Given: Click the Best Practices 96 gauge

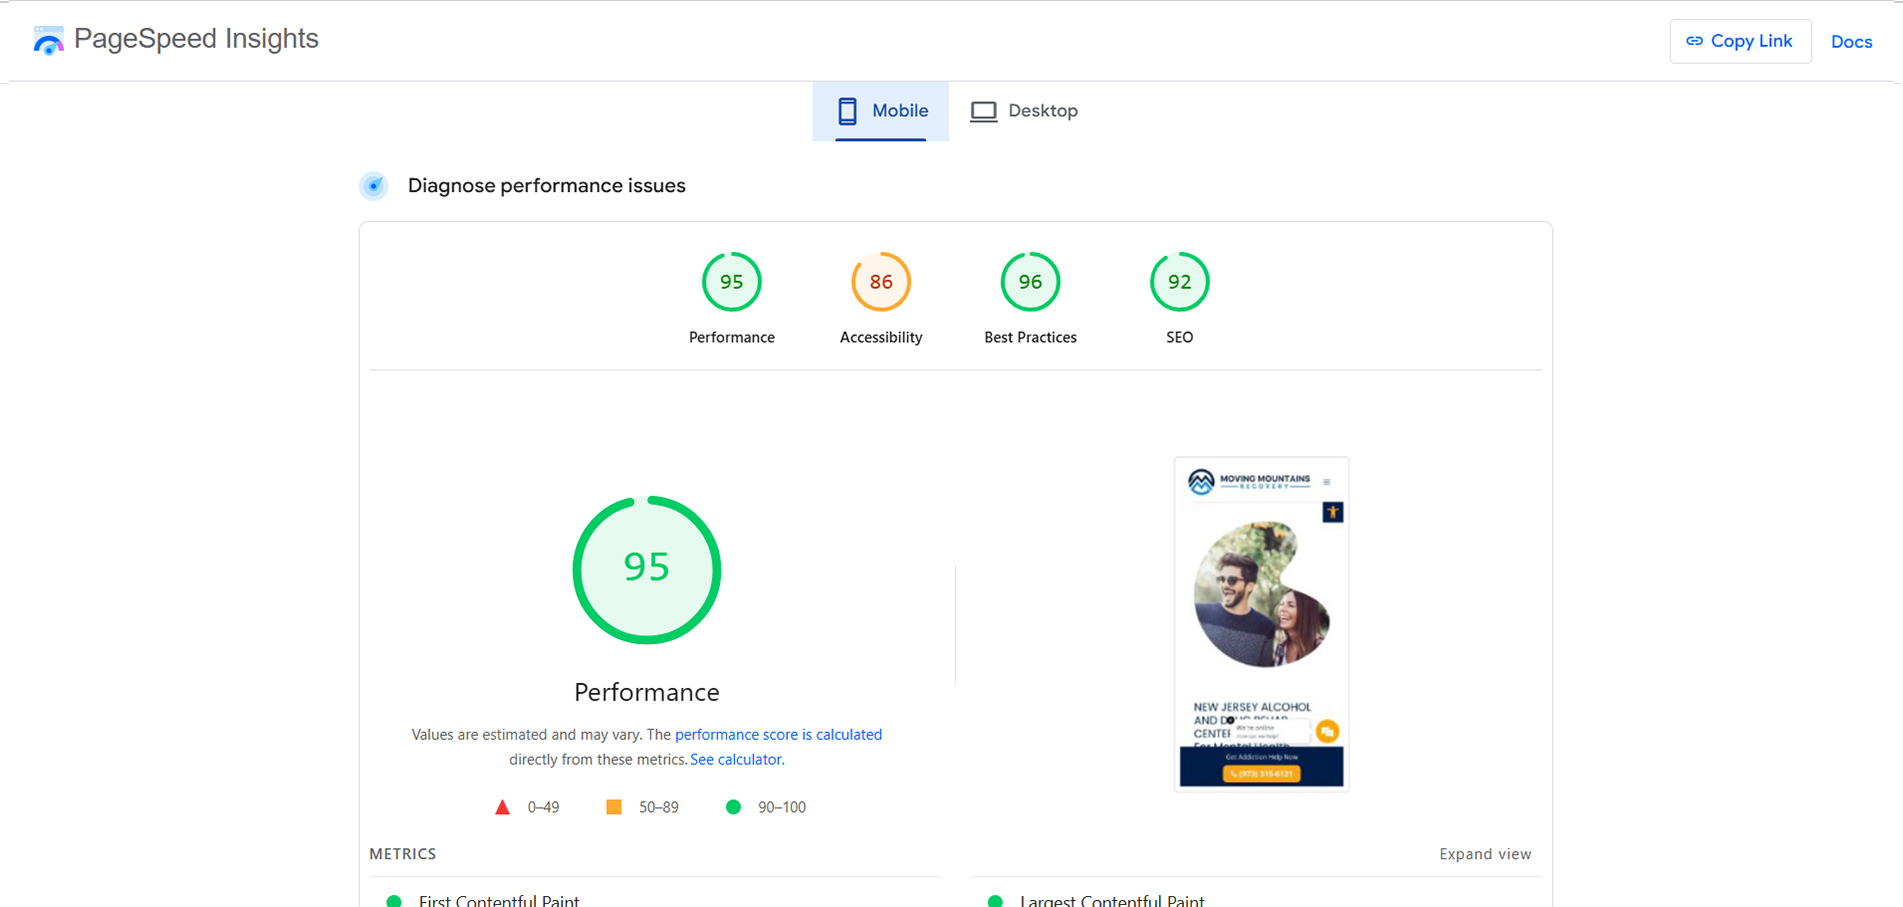Looking at the screenshot, I should (1030, 283).
